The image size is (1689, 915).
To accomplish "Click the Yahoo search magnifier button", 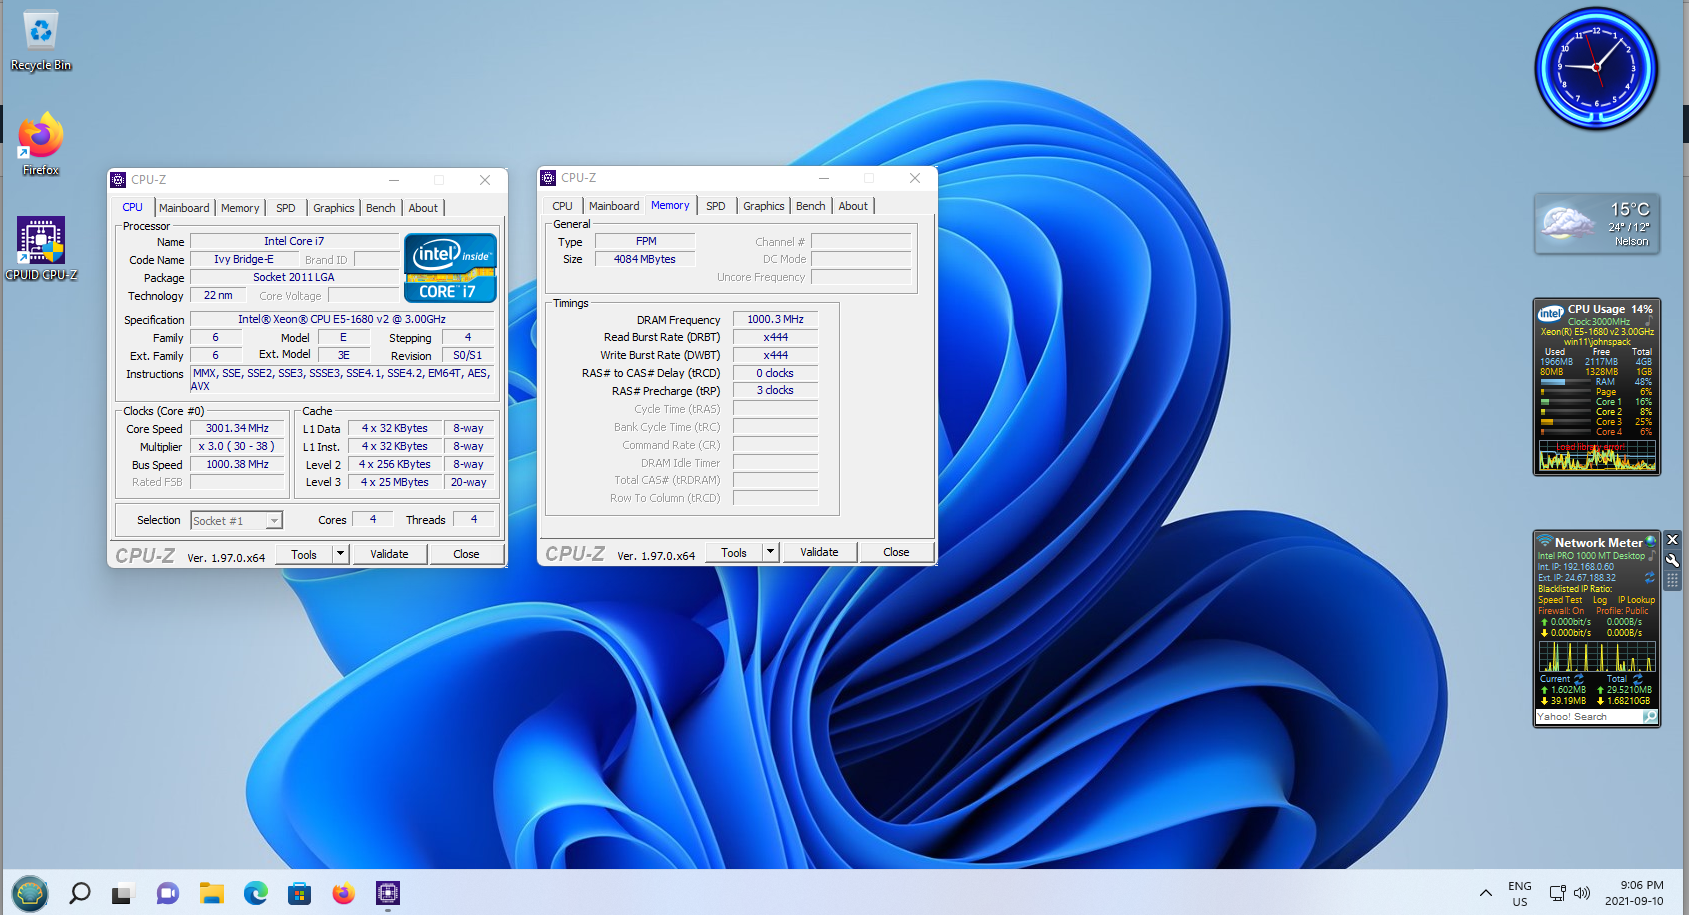I will 1649,716.
